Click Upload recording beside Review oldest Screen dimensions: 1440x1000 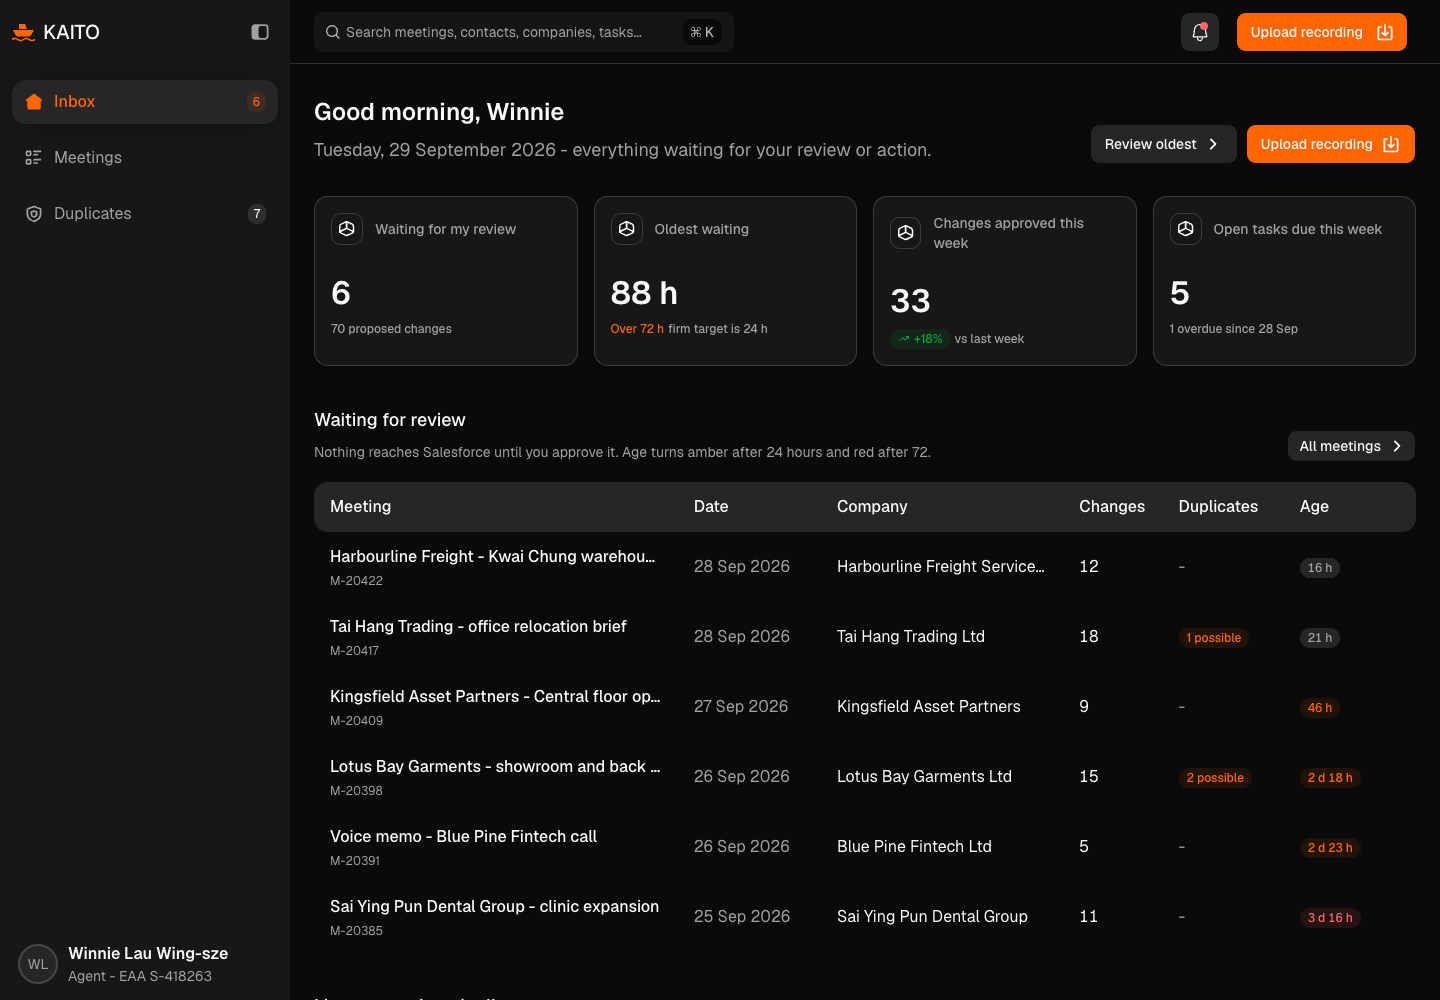[x=1331, y=144]
